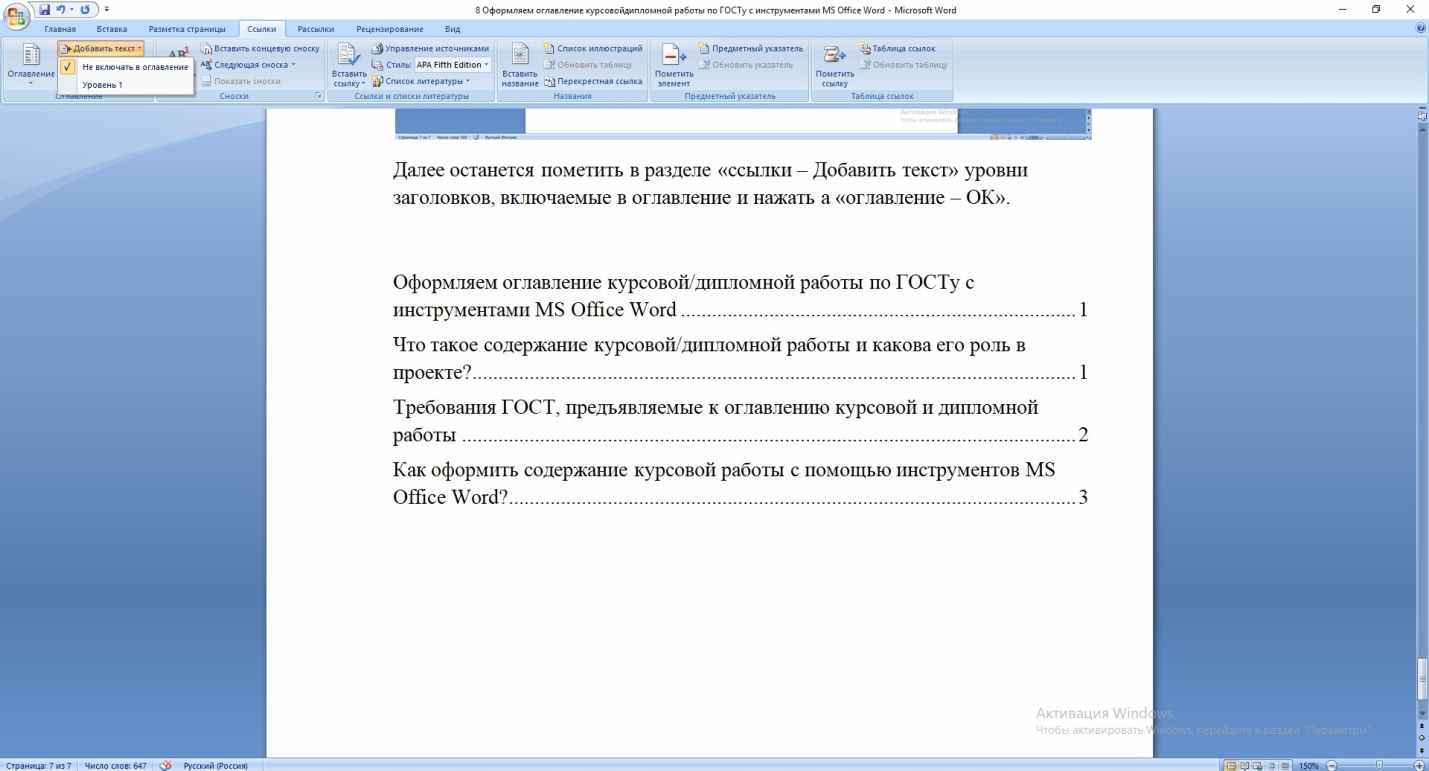Open the round Office button menu
1429x771 pixels.
tap(16, 15)
